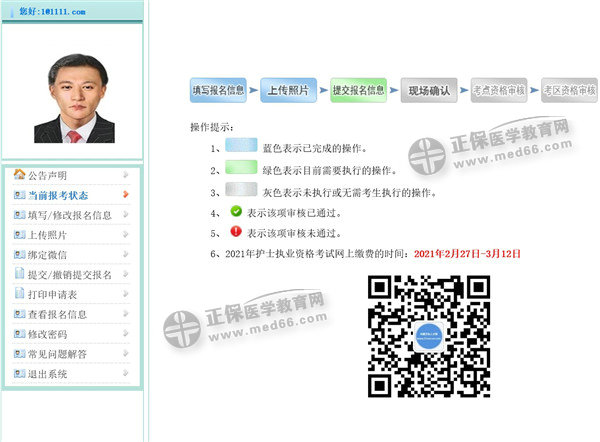
Task: Click the green 提交报名信息 step button
Action: (358, 90)
